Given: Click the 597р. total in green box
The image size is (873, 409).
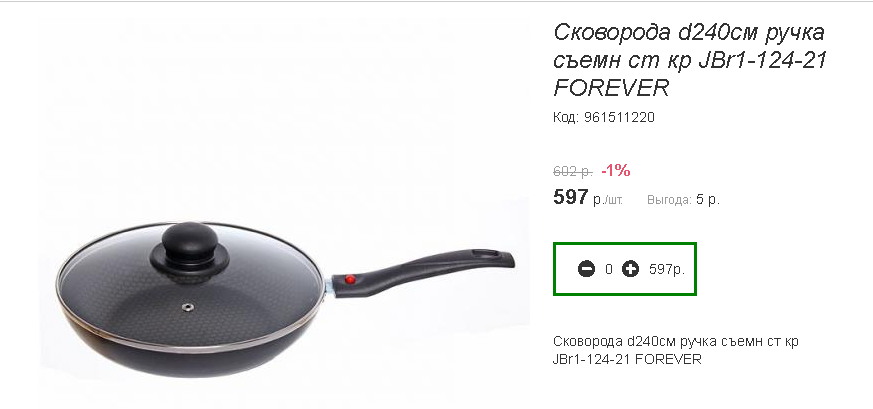Looking at the screenshot, I should 667,269.
